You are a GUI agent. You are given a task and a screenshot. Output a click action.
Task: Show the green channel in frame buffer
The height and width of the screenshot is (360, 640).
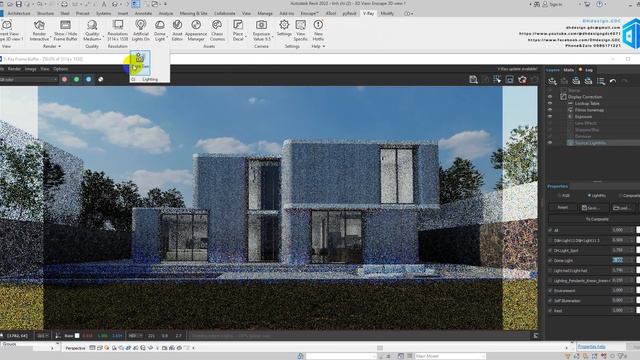click(76, 79)
